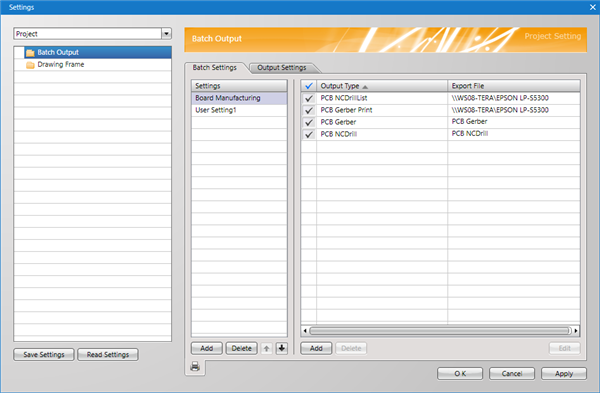Delete the selected batch setting
Screen dimensions: 600x393
(241, 348)
